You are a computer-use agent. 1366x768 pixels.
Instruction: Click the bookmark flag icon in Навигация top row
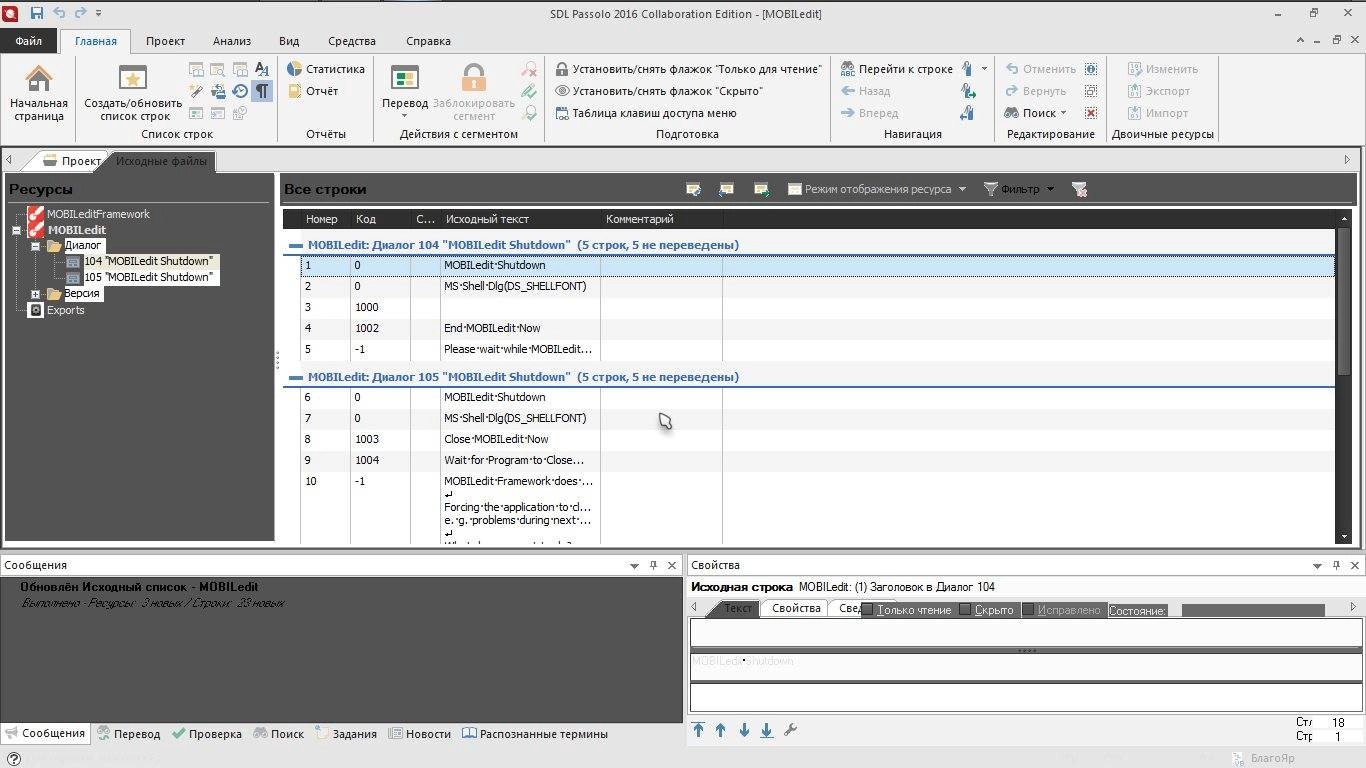pos(967,69)
